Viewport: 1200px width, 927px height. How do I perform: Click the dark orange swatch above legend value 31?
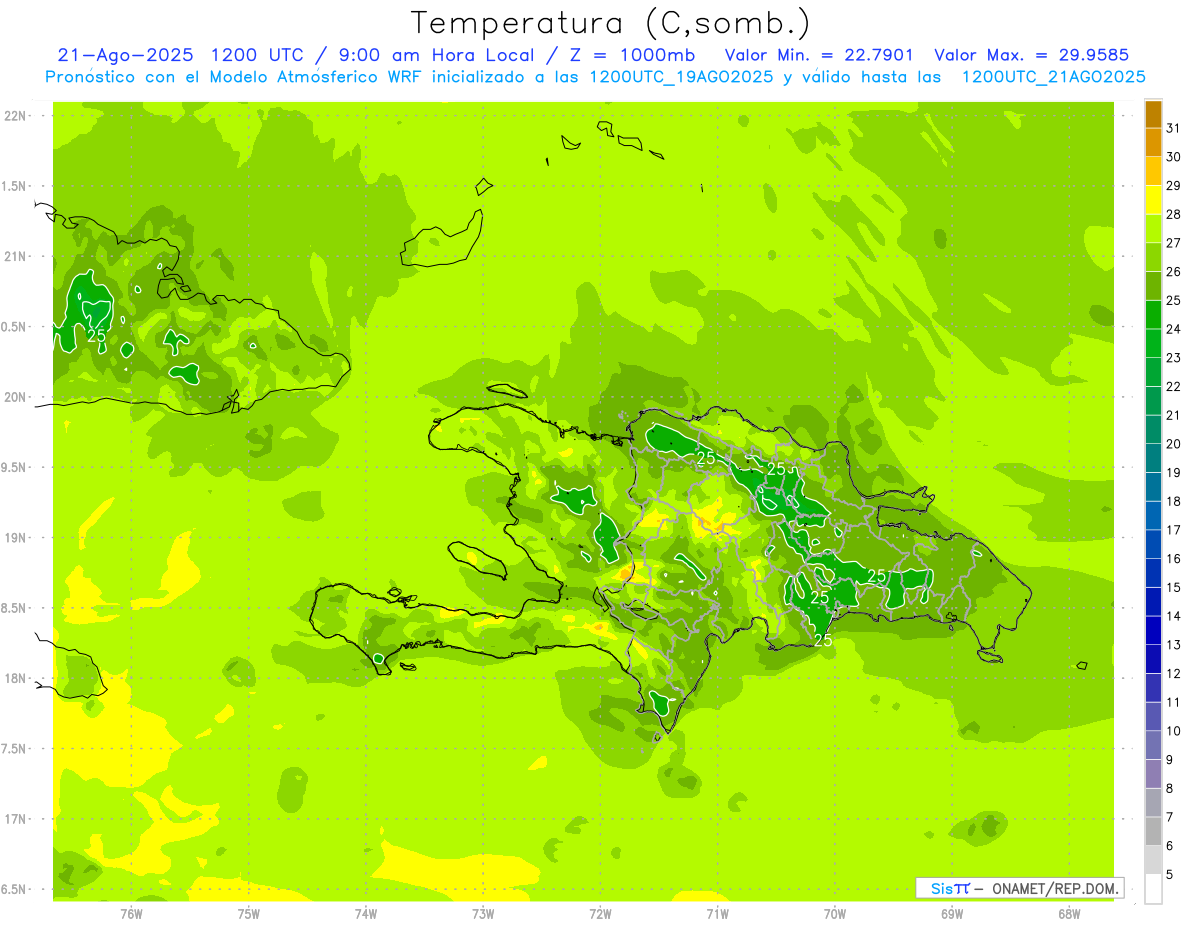(1153, 114)
